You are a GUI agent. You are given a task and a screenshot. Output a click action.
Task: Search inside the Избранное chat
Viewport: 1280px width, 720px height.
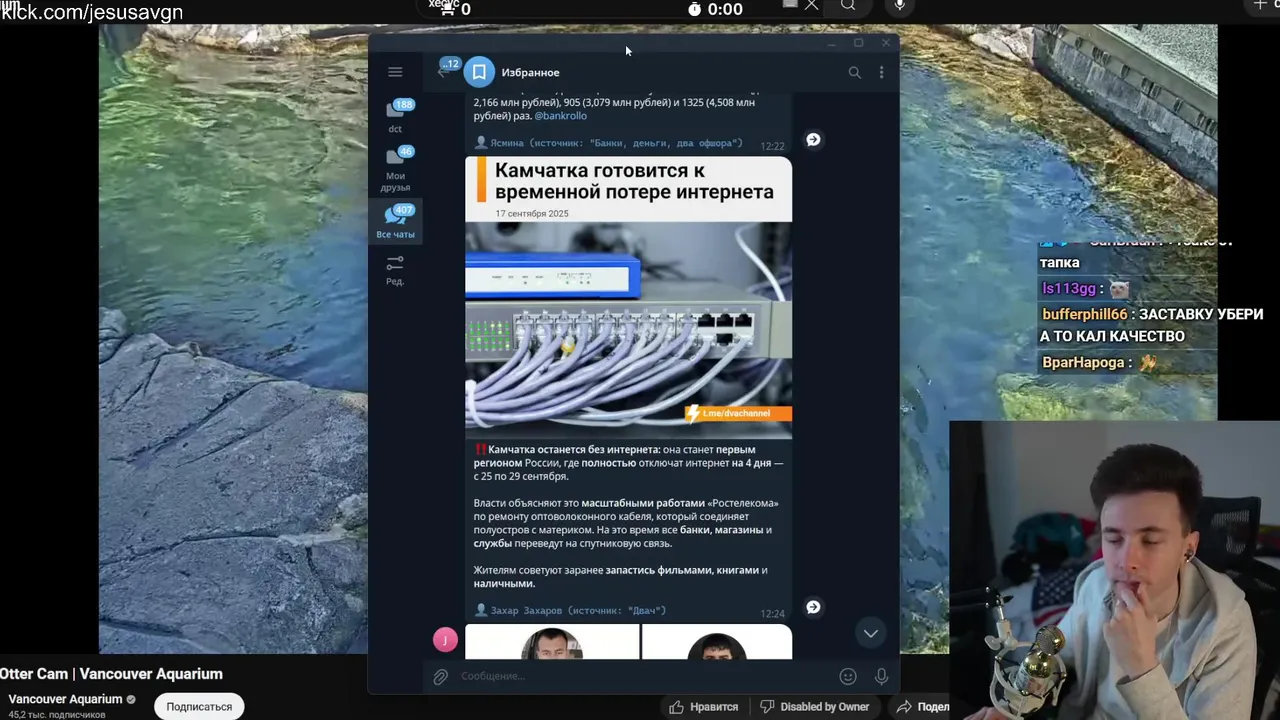pyautogui.click(x=854, y=72)
